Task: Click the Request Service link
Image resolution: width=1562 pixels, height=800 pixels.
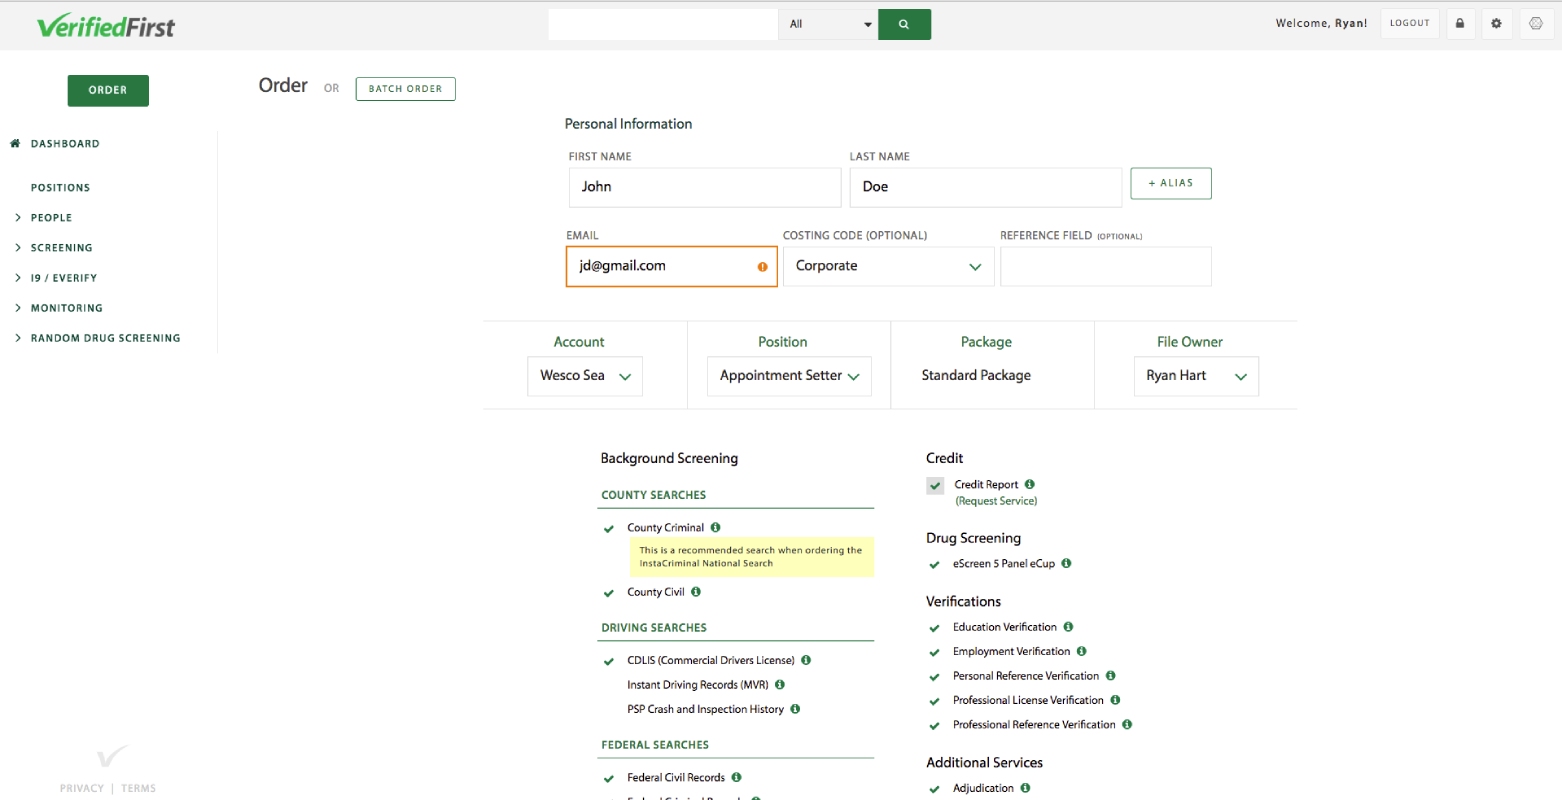Action: [x=996, y=501]
